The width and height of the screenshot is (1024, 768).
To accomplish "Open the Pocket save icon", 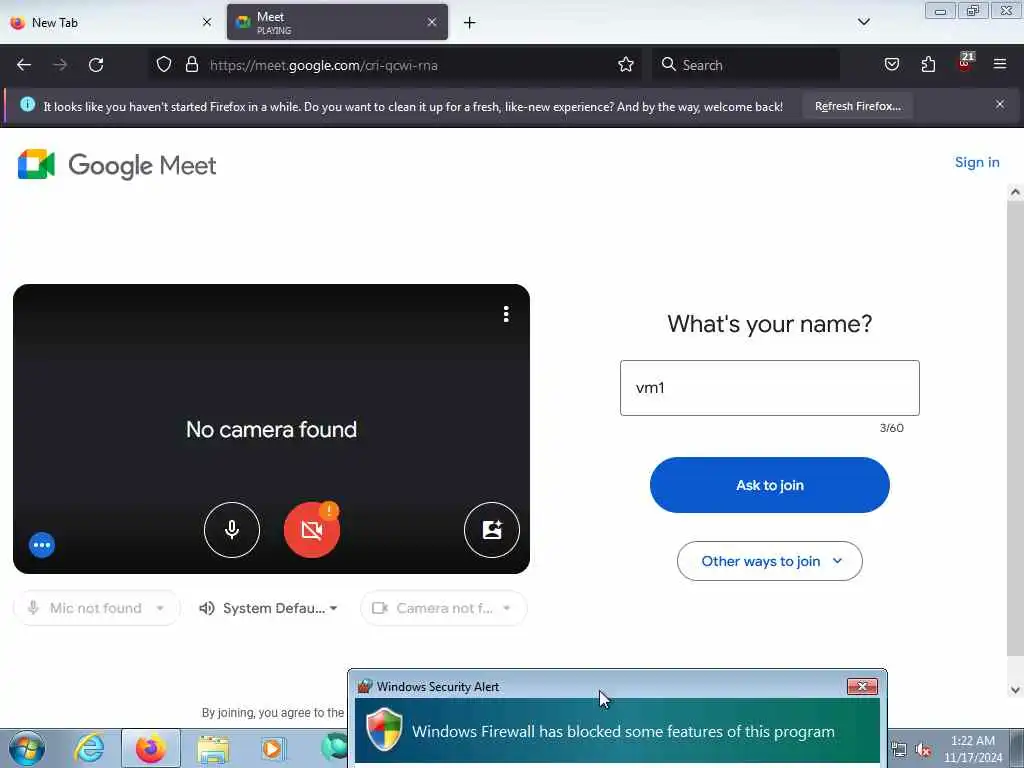I will [x=891, y=65].
